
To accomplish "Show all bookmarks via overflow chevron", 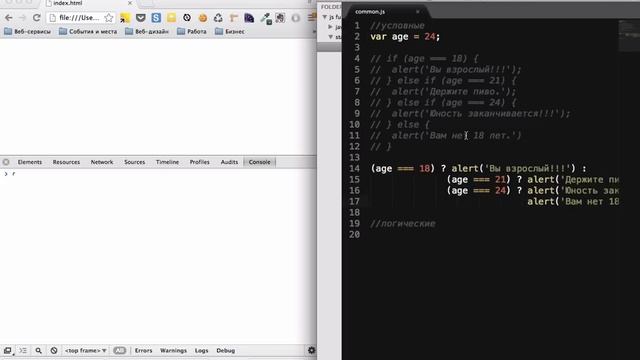I will (x=314, y=31).
